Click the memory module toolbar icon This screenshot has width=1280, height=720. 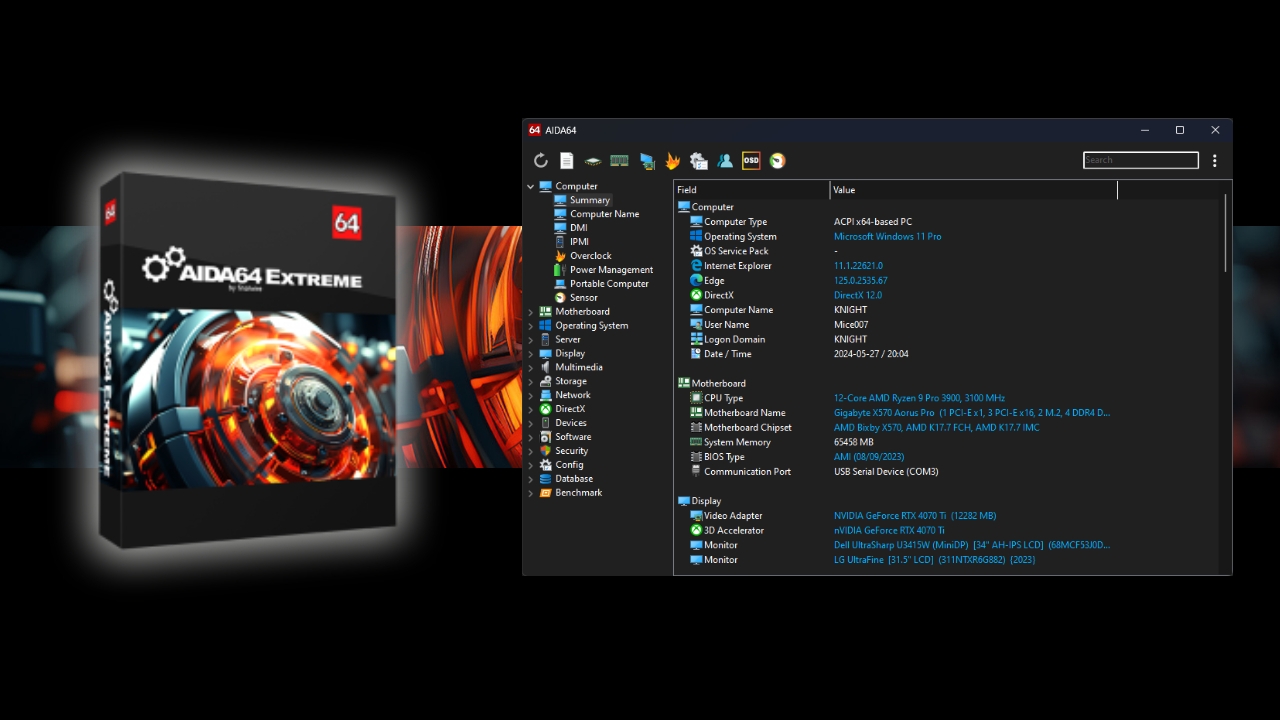[x=619, y=161]
